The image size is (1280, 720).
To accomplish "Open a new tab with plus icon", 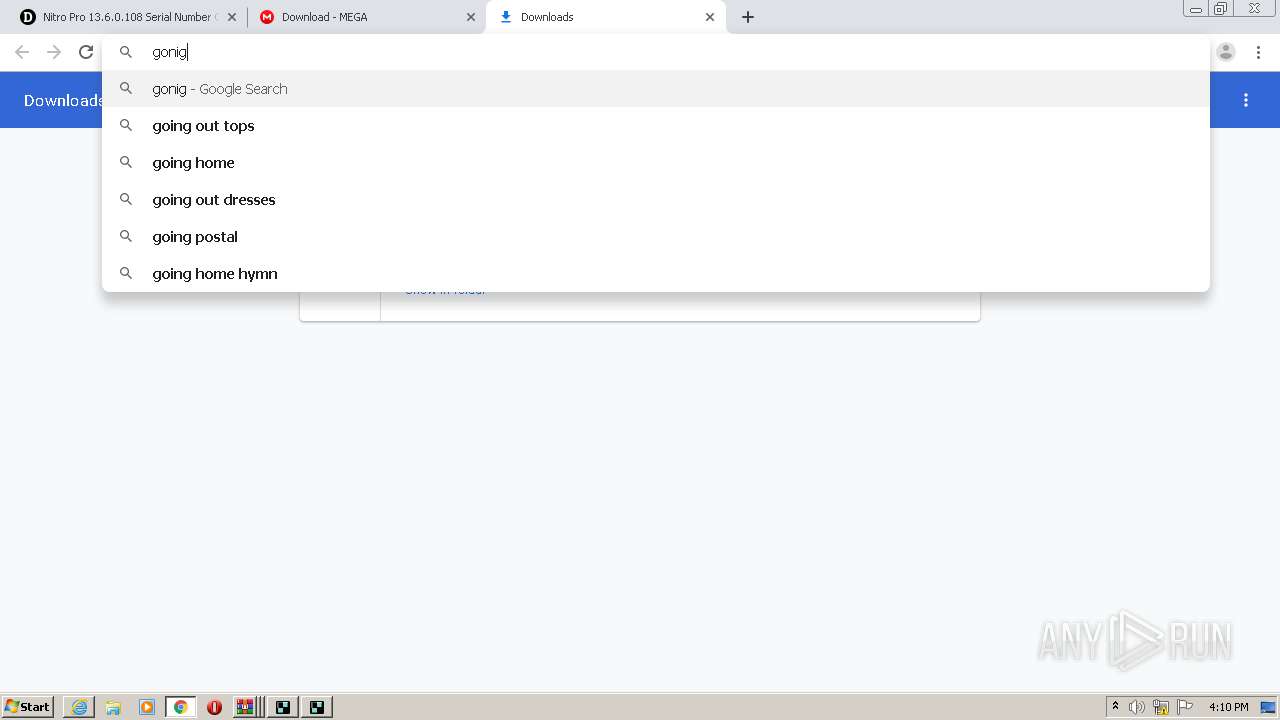I will coord(748,17).
